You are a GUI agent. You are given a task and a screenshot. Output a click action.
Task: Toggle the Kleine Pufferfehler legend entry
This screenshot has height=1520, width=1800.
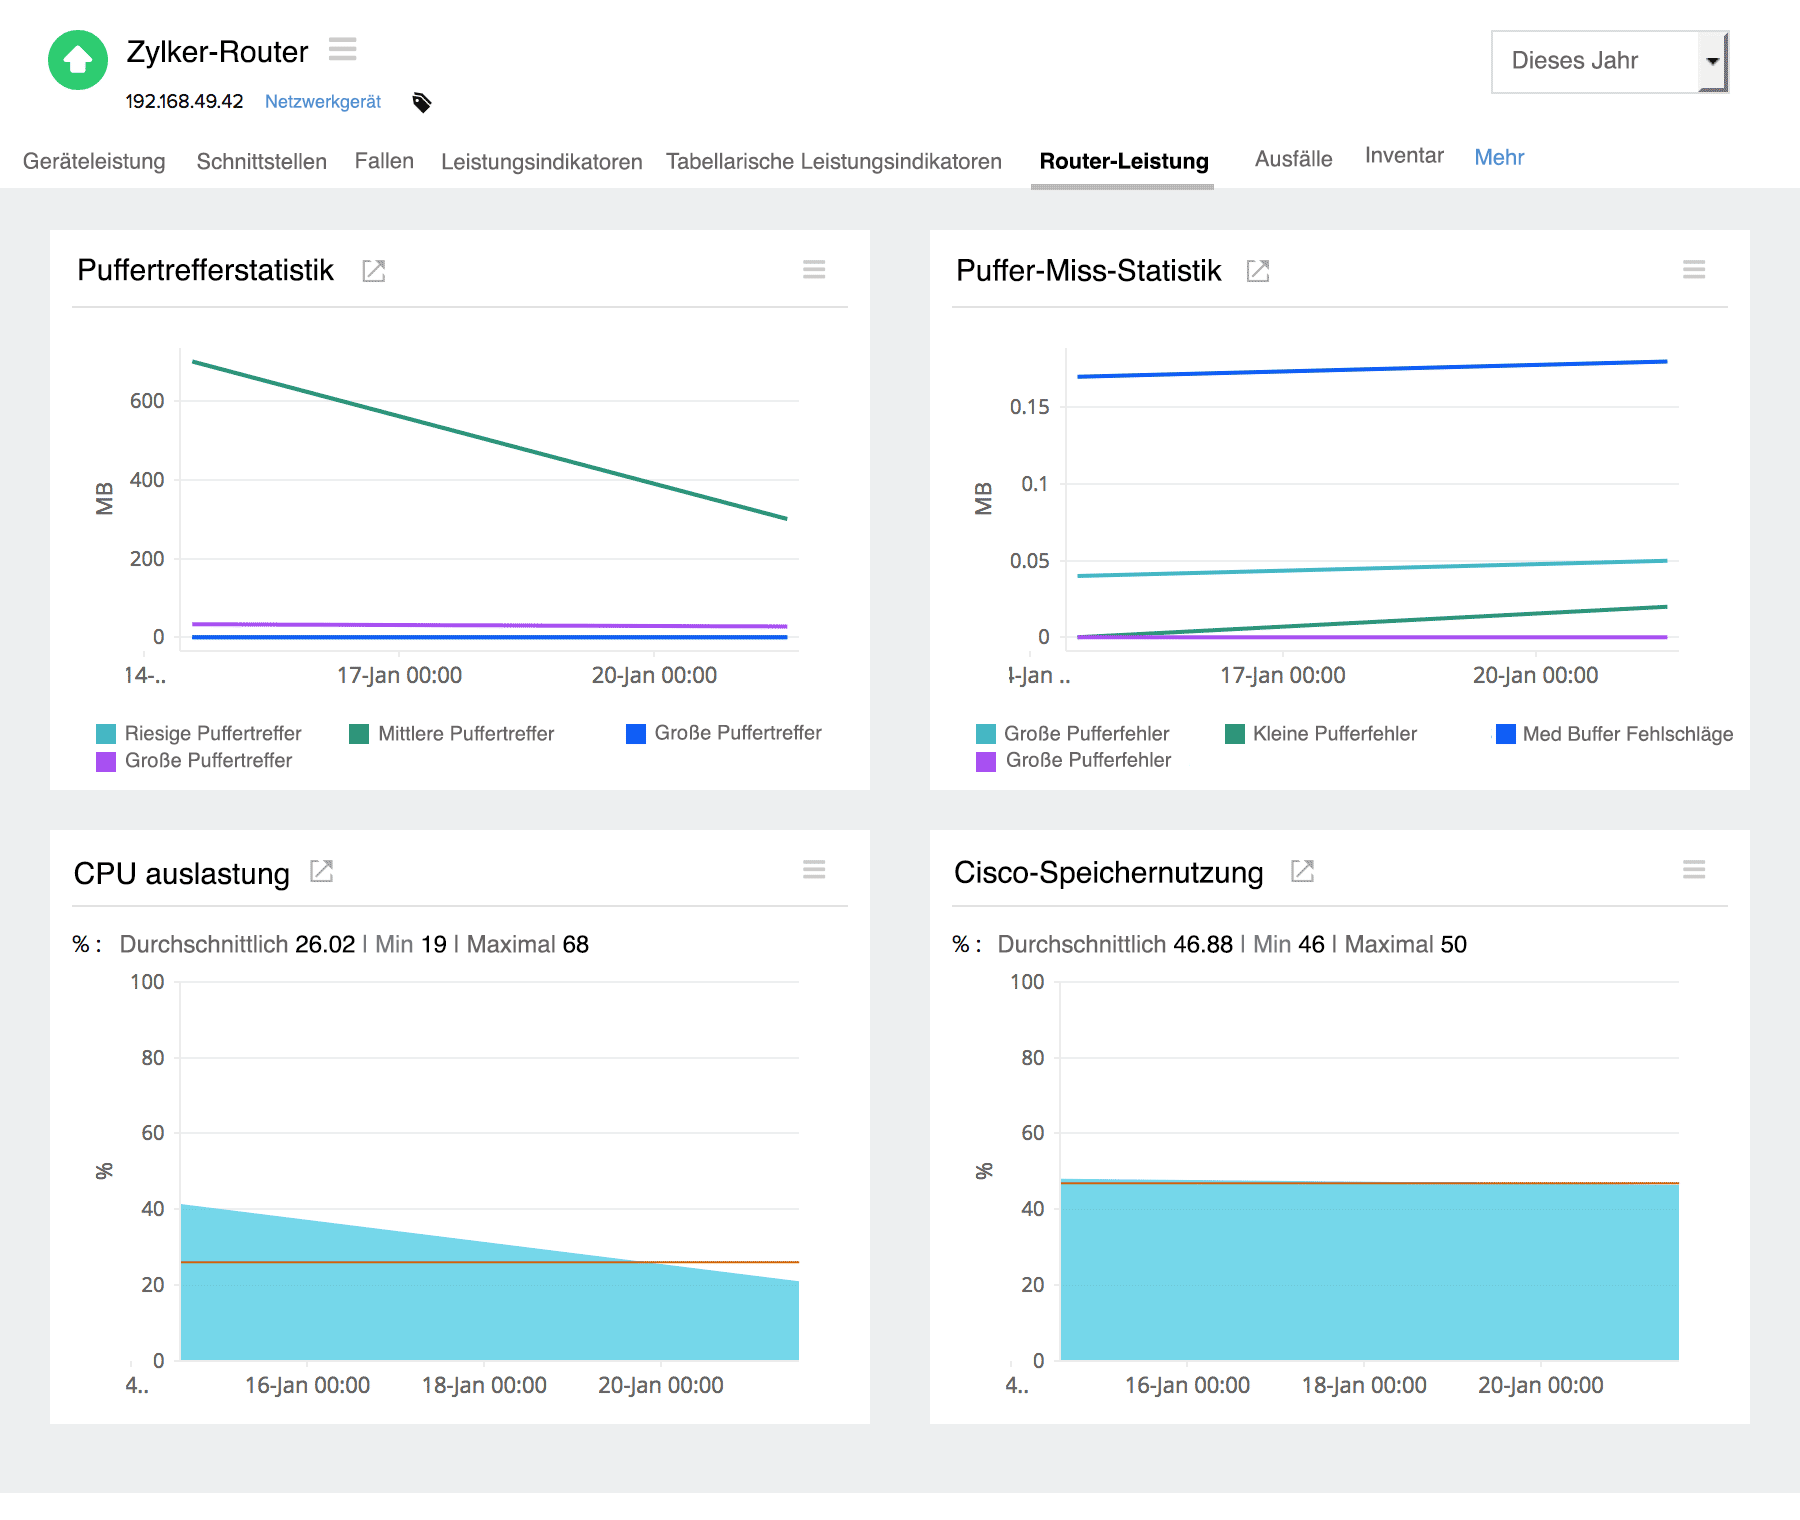(1336, 733)
